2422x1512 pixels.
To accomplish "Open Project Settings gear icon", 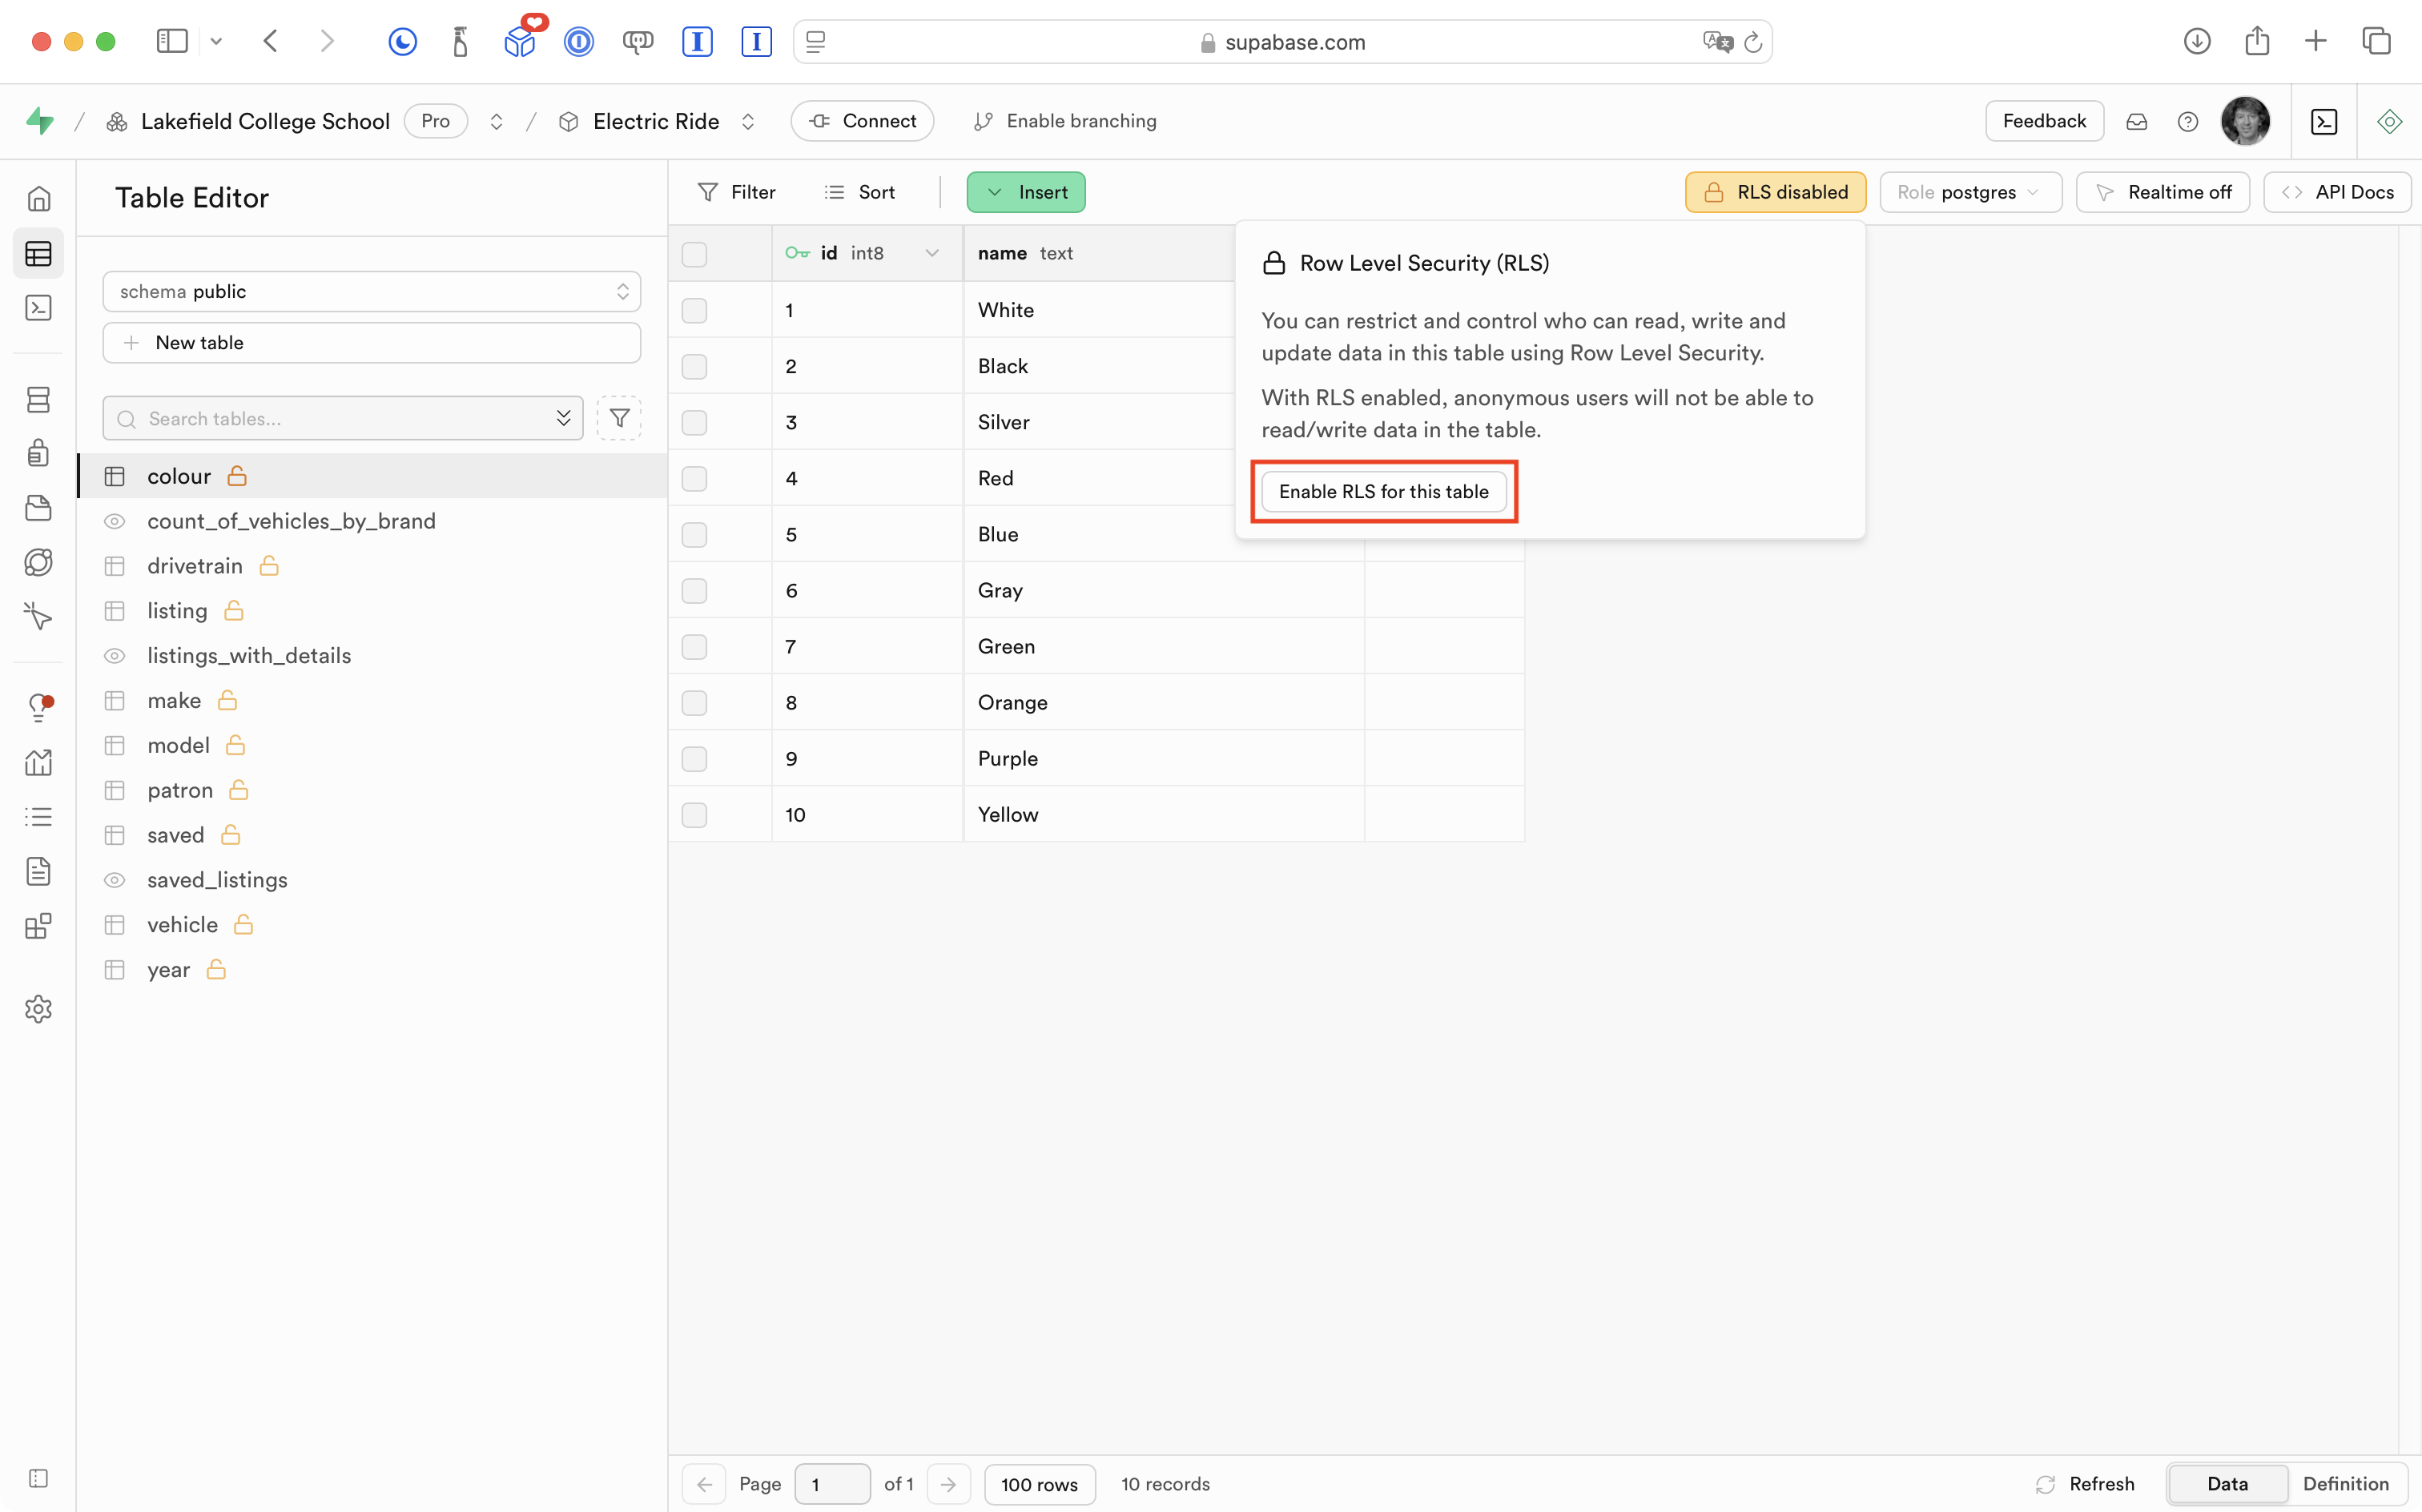I will pyautogui.click(x=38, y=1009).
